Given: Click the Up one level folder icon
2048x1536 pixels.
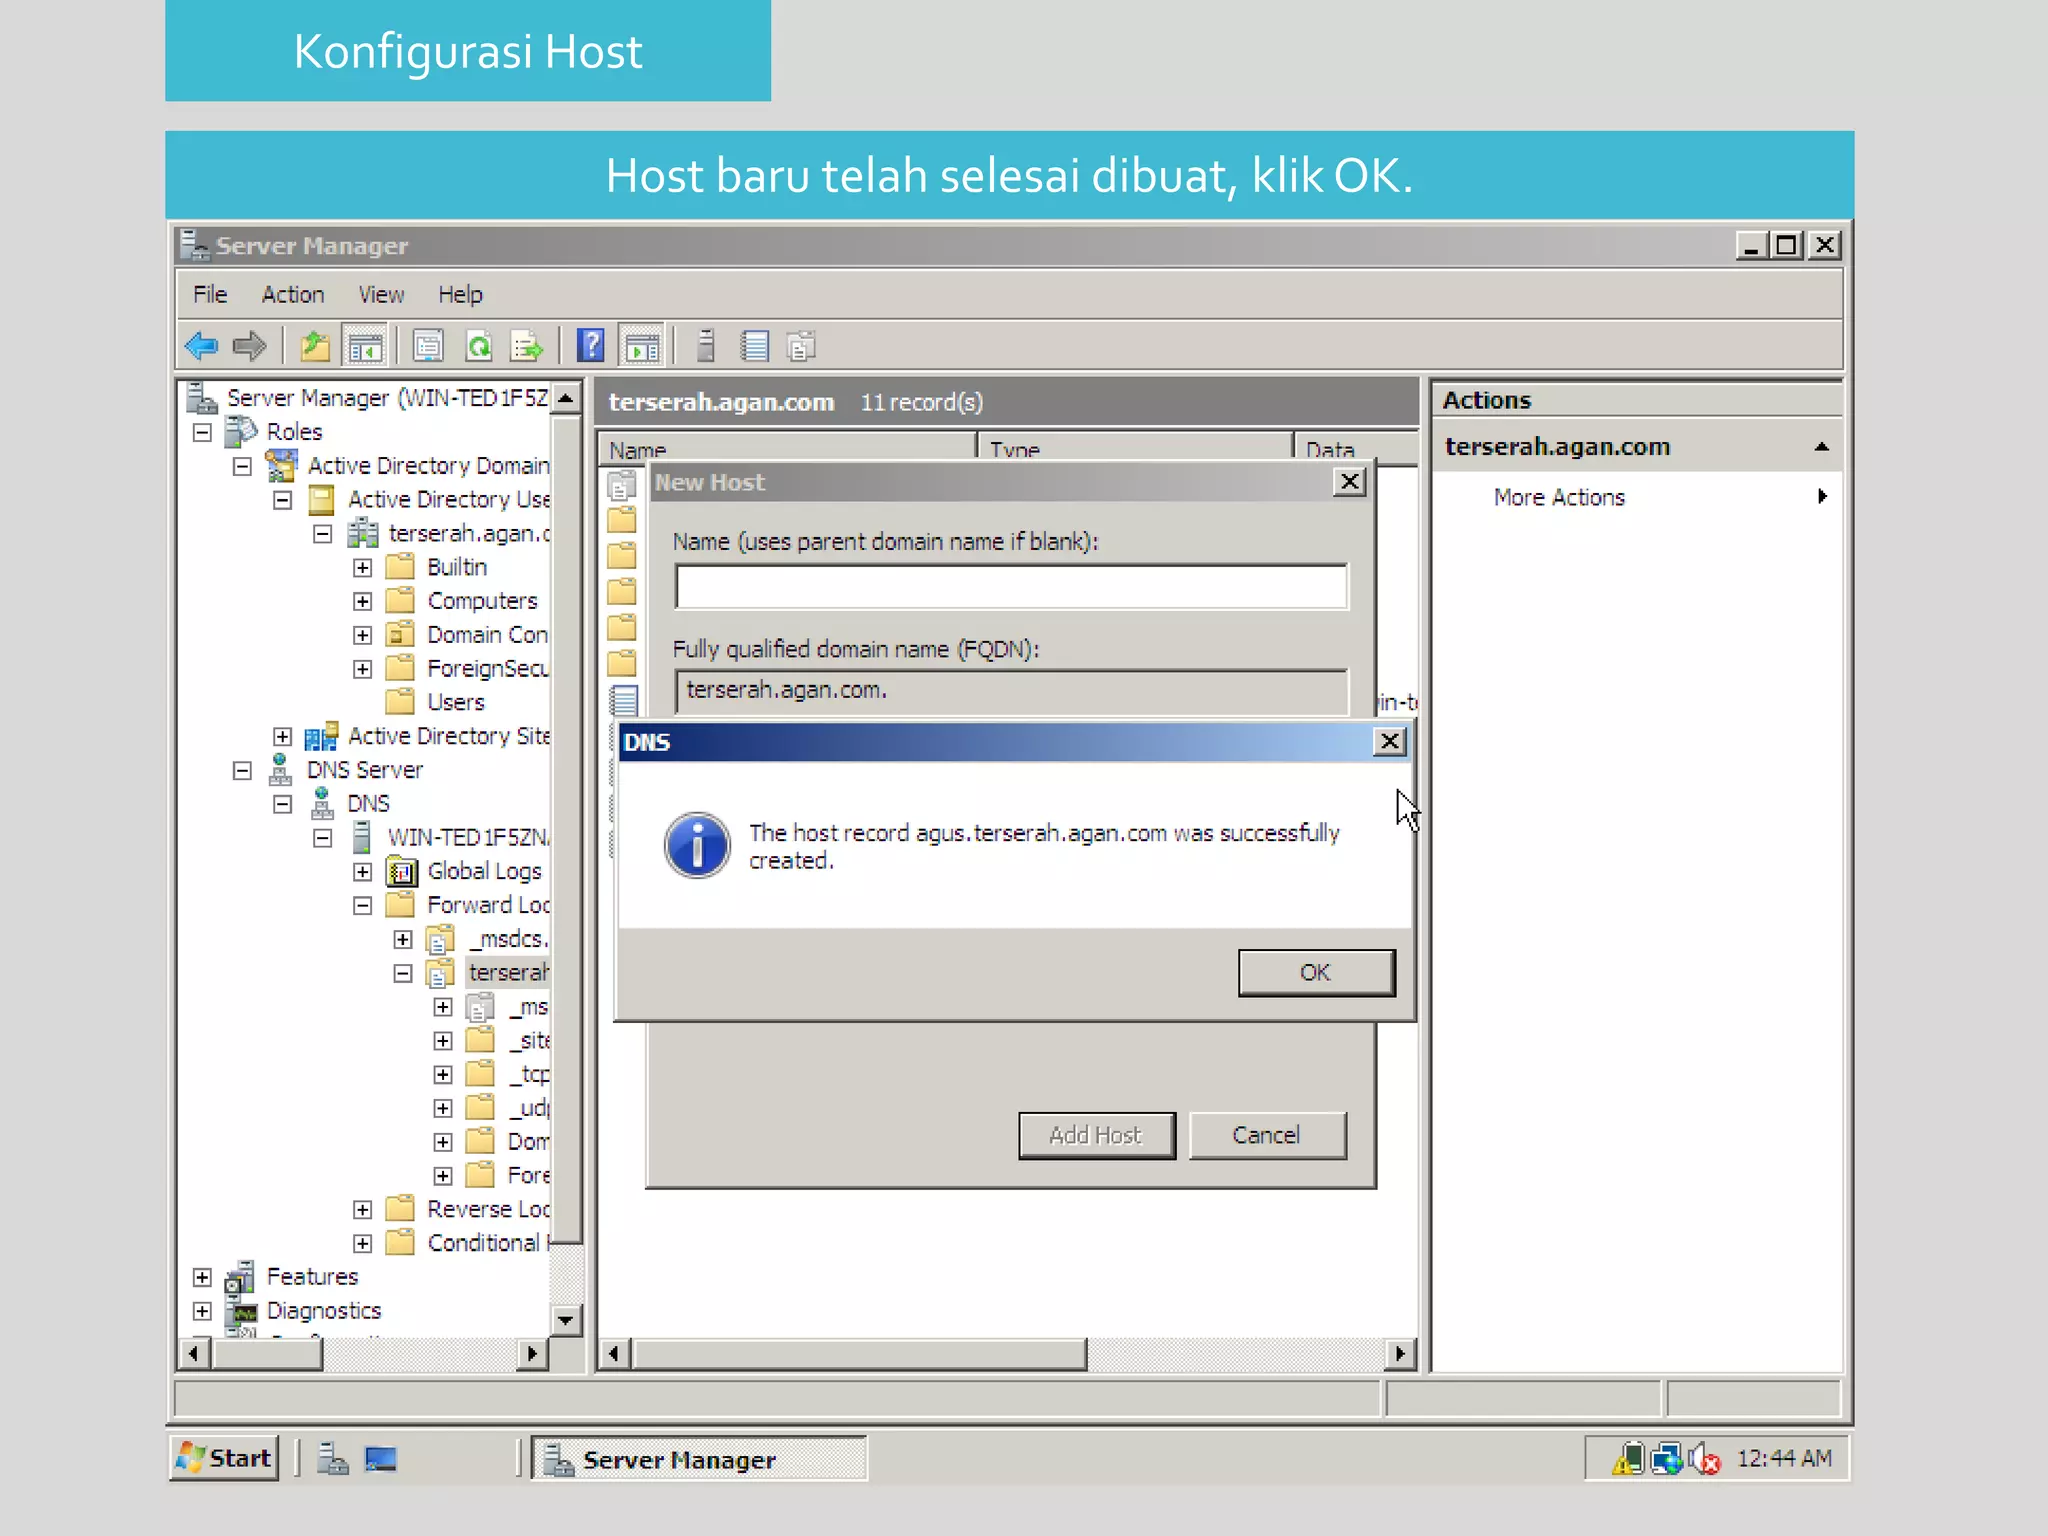Looking at the screenshot, I should tap(315, 346).
